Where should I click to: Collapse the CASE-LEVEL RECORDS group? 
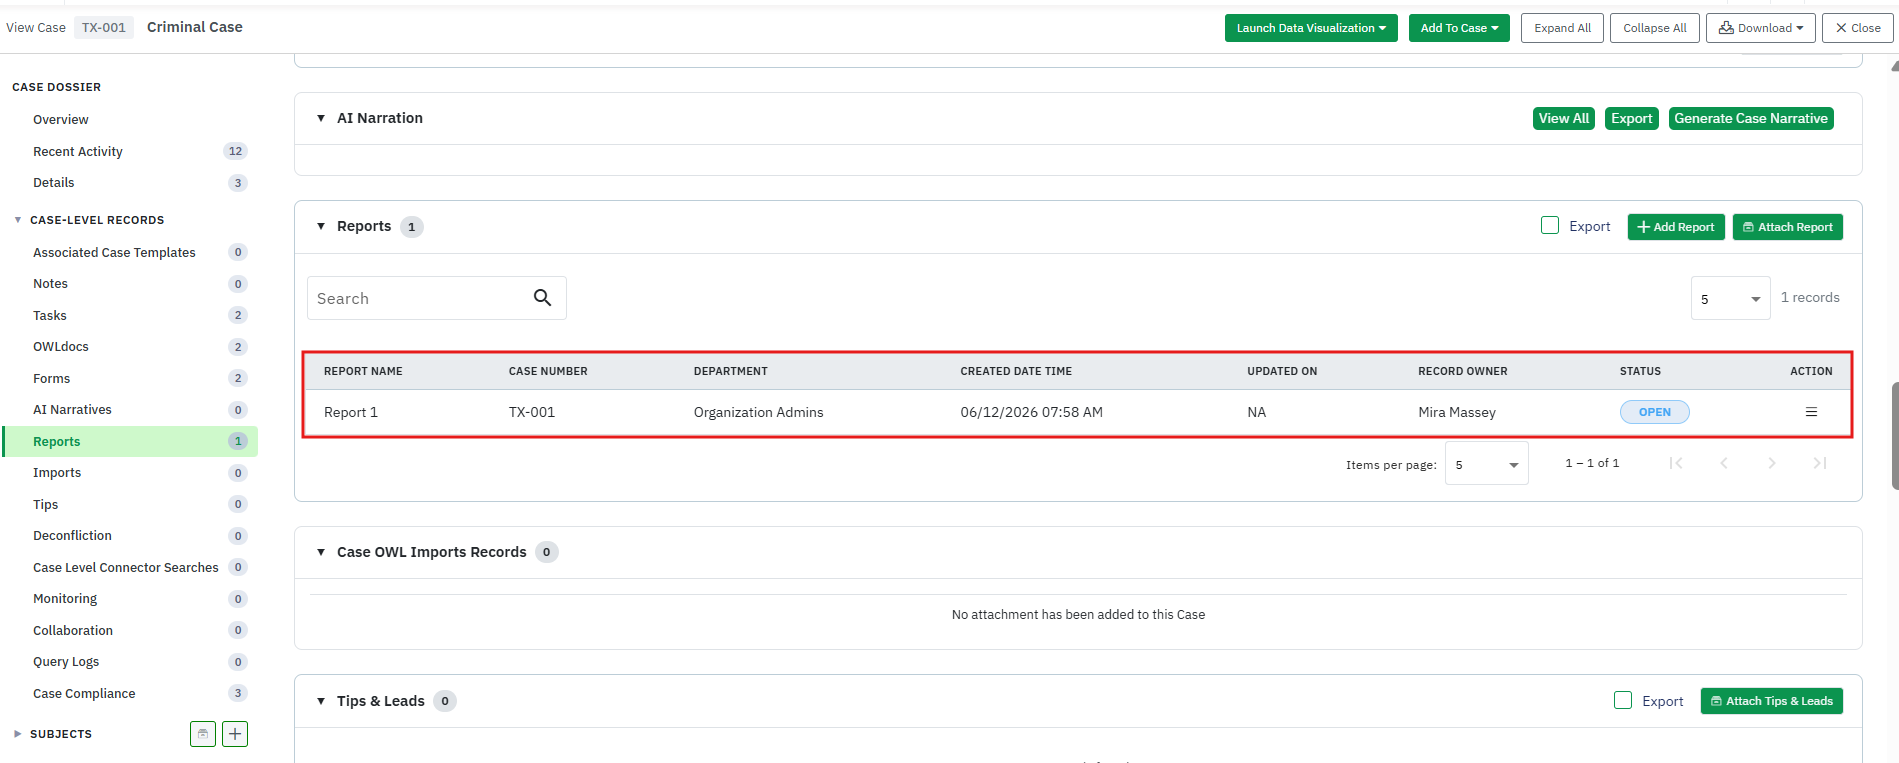click(18, 220)
